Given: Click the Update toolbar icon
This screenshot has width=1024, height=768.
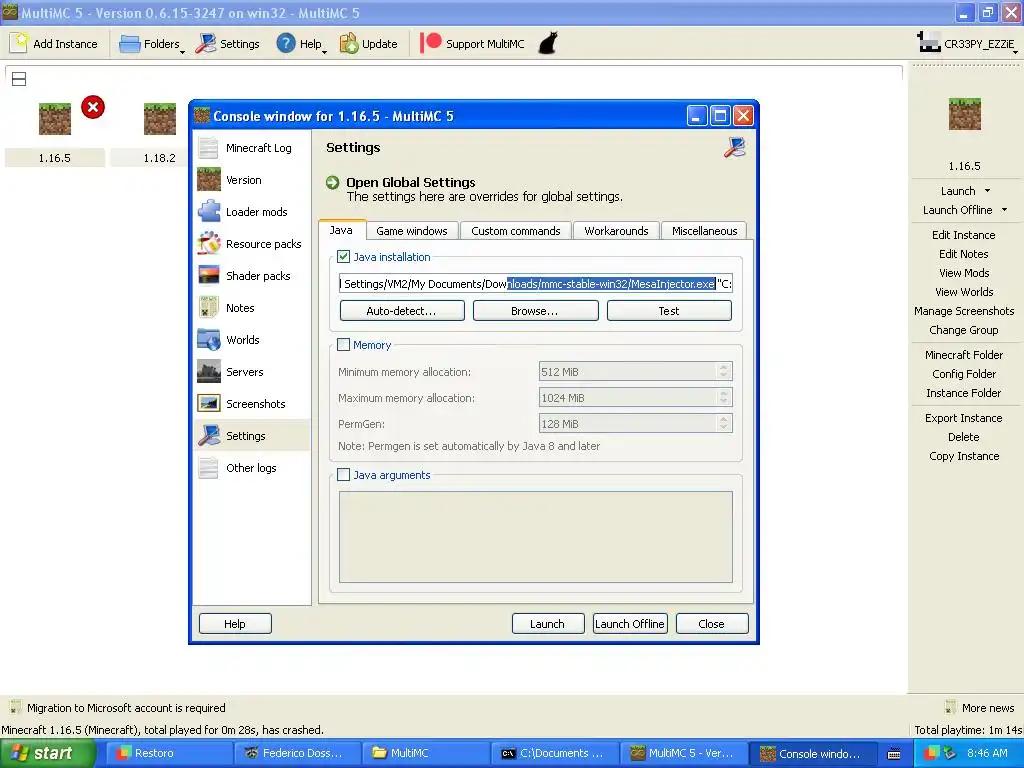Looking at the screenshot, I should point(349,43).
